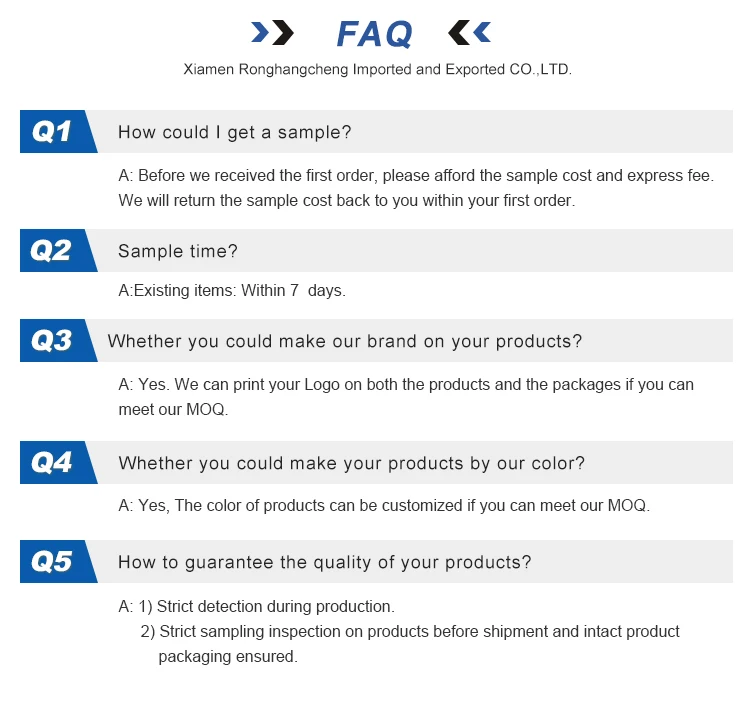Click "Strict sampling inspection" answer line

click(x=410, y=643)
